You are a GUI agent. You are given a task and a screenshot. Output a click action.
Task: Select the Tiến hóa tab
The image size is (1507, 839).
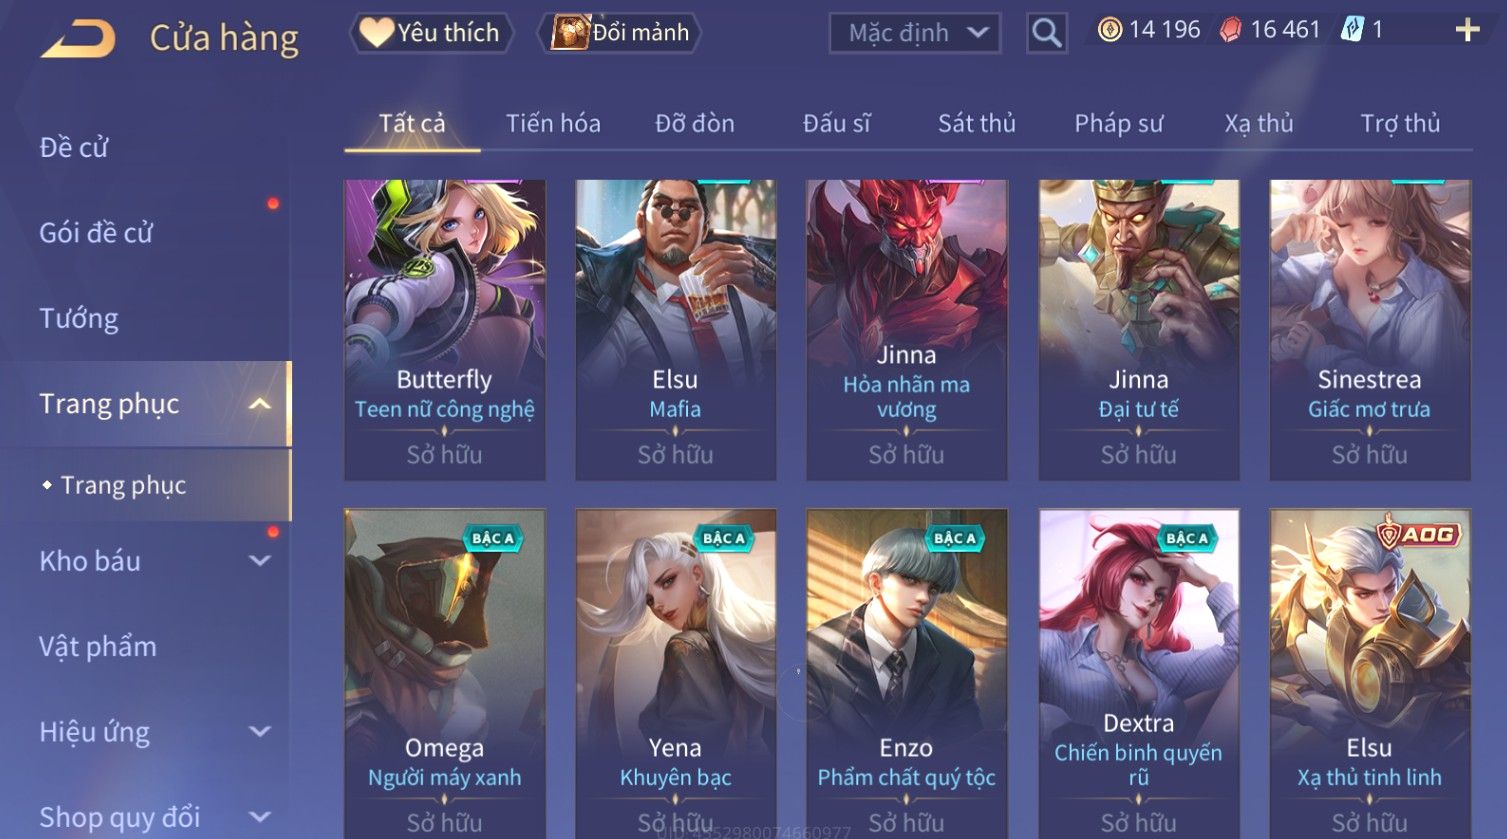tap(553, 123)
